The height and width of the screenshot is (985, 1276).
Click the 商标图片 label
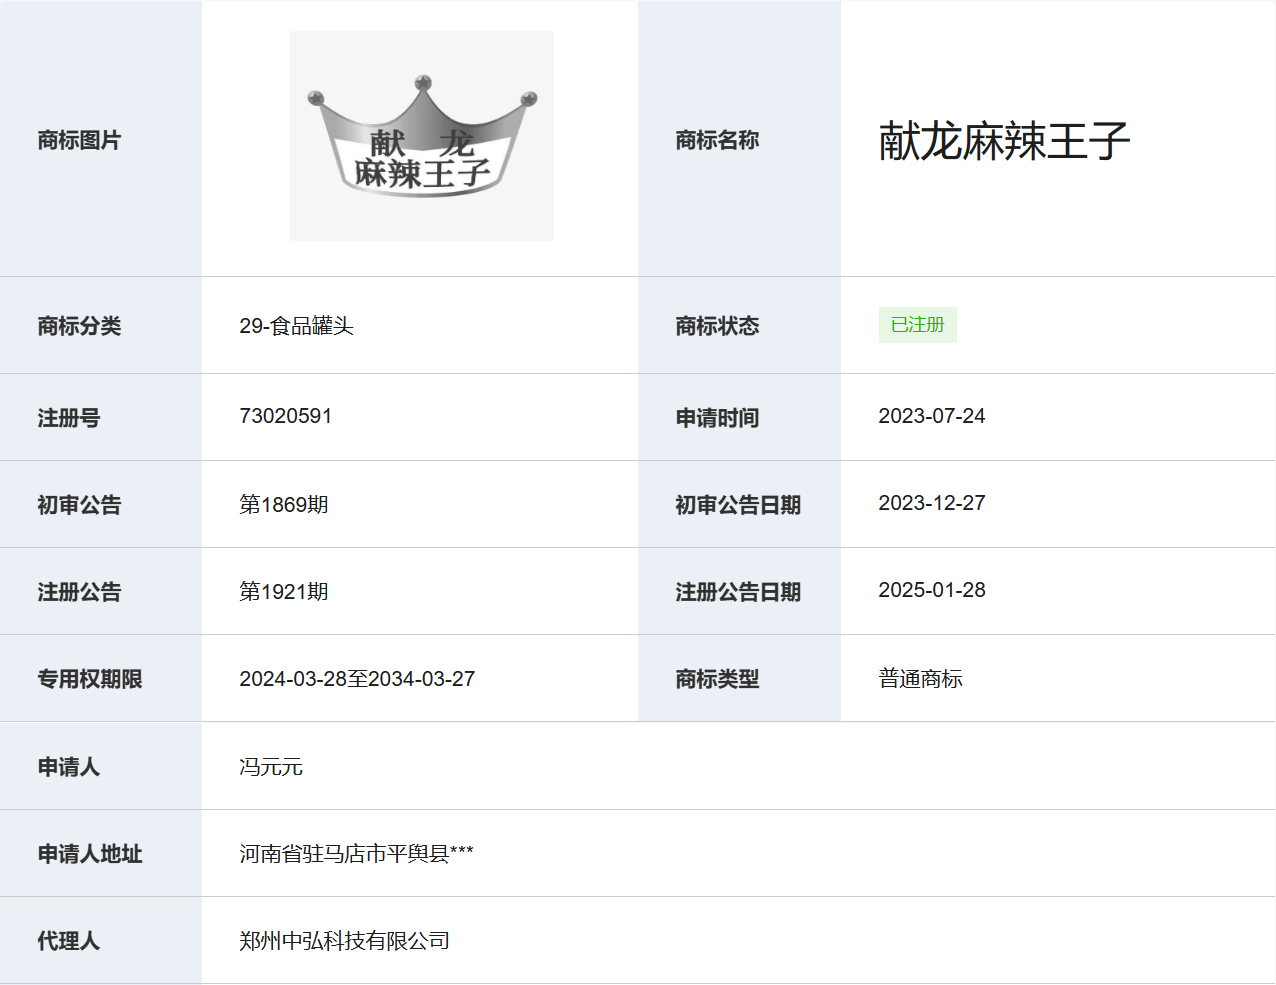[79, 140]
